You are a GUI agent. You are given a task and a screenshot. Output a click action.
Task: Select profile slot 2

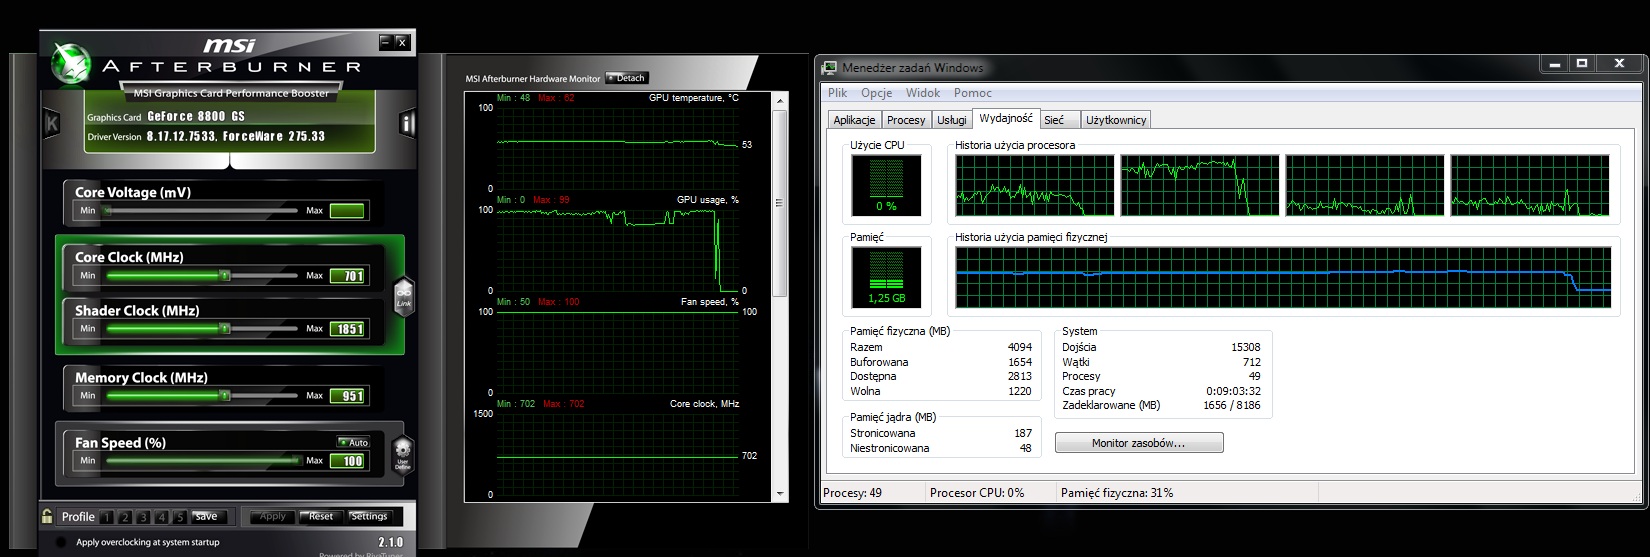pos(125,517)
